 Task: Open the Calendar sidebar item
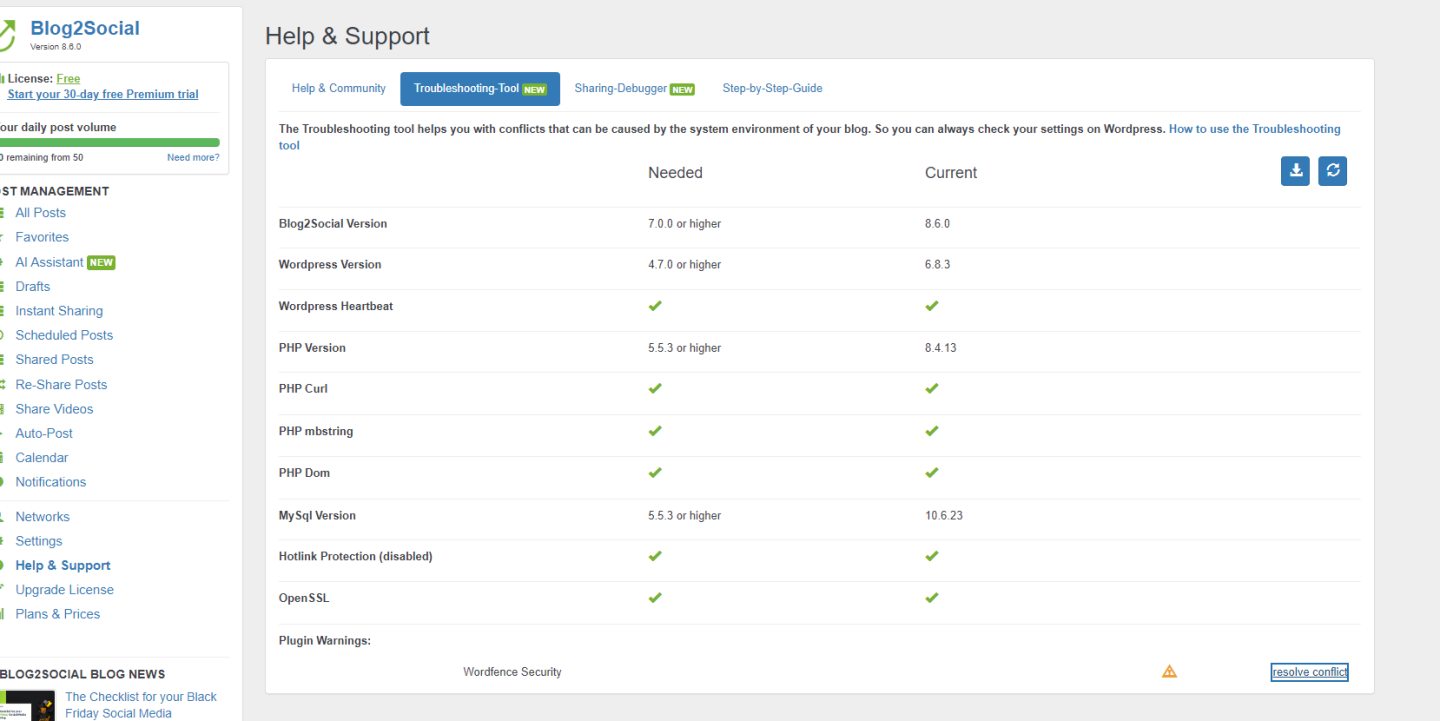tap(42, 458)
